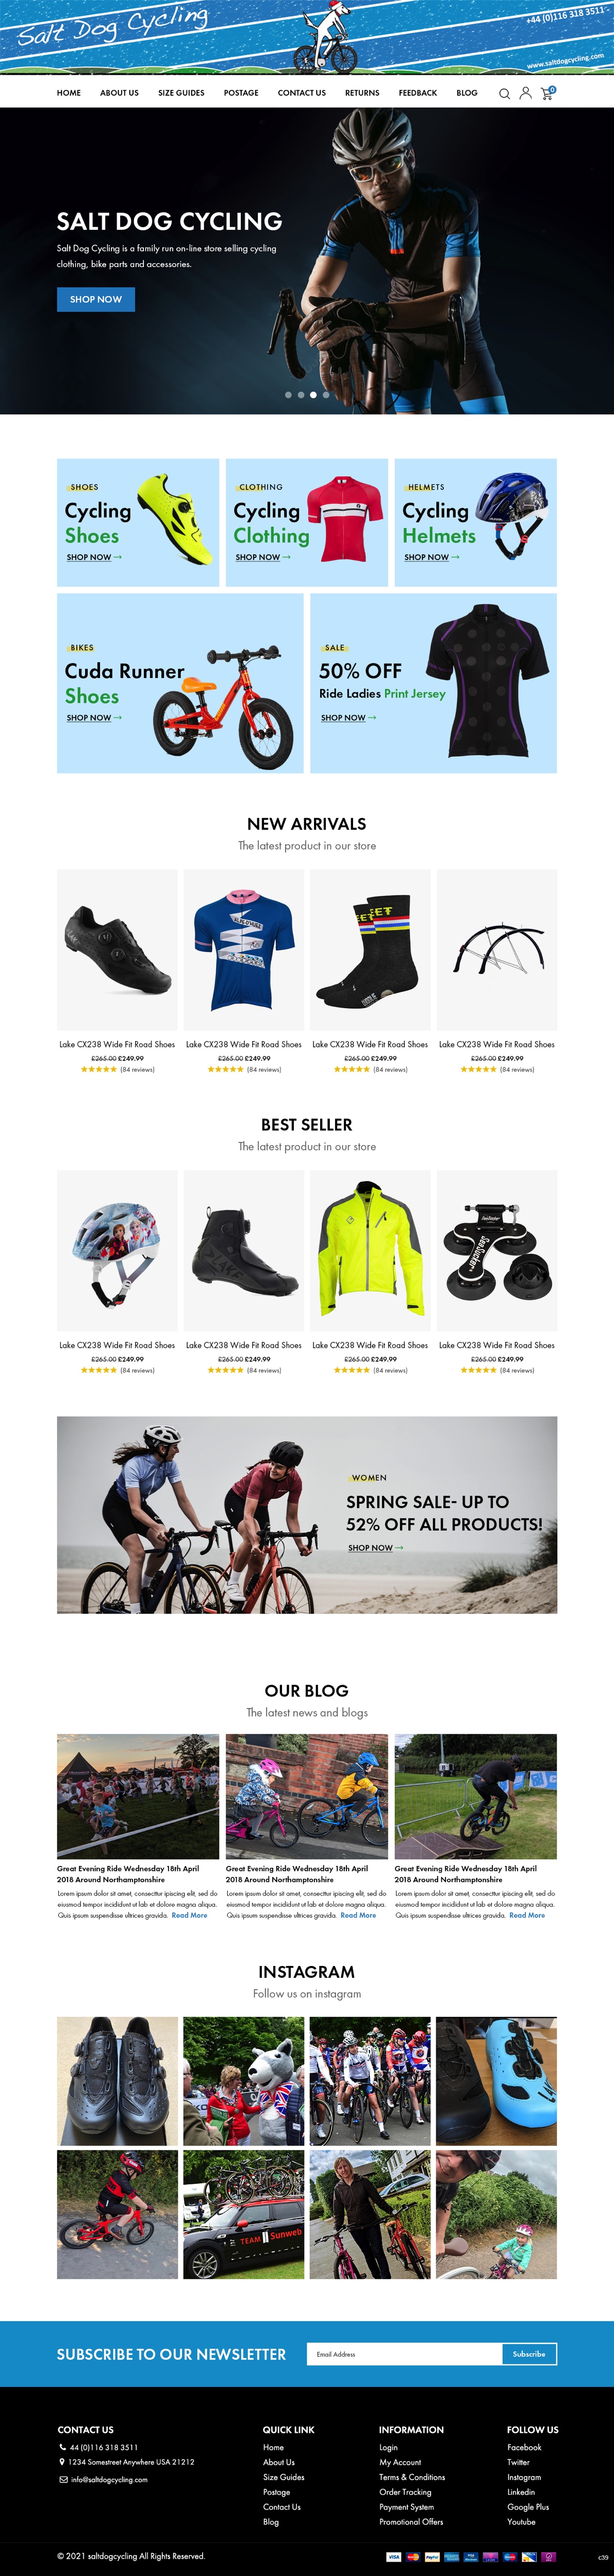This screenshot has height=2576, width=614.
Task: Open Read More on first blog post
Action: (x=189, y=1915)
